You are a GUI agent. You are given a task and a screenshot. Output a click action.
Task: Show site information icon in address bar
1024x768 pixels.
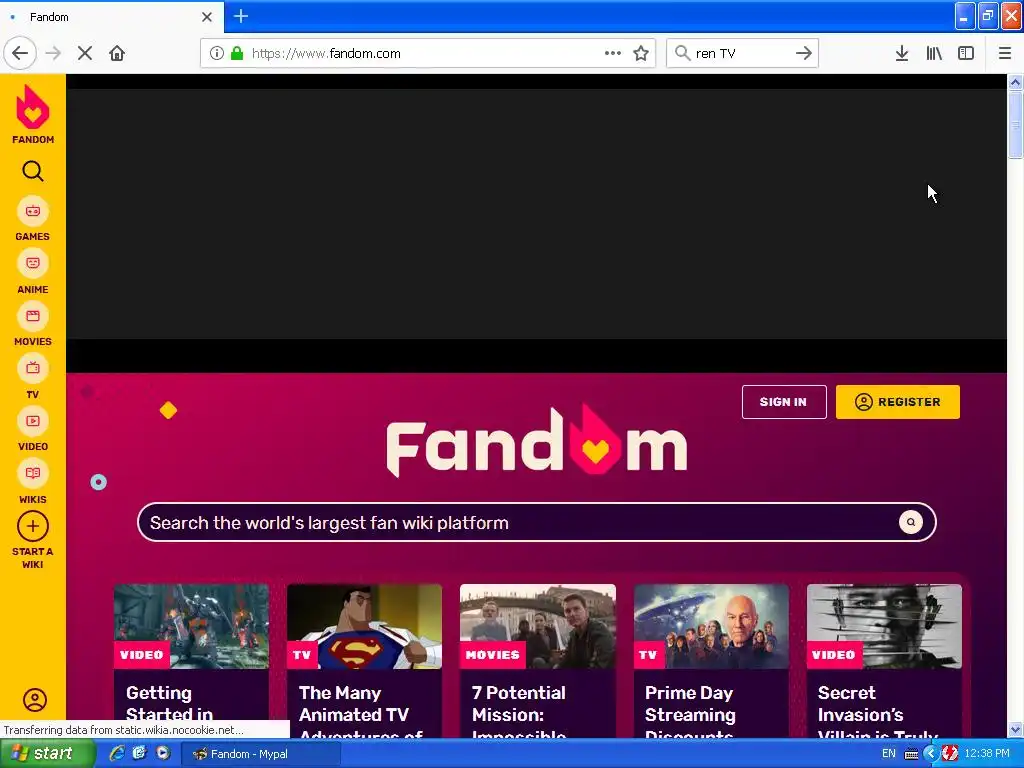[217, 54]
